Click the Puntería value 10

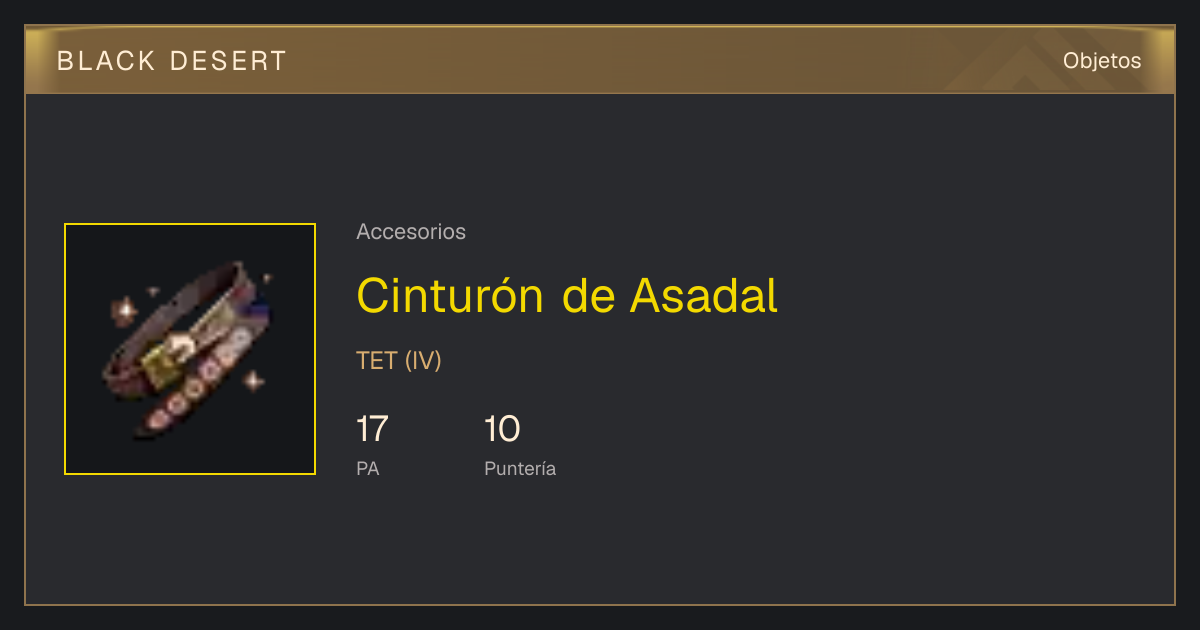[x=502, y=429]
